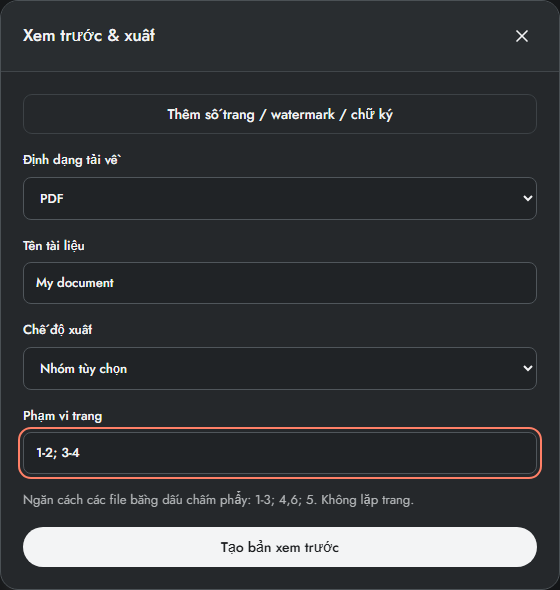Click into the Phạm vi trang field
Viewport: 560px width, 590px height.
[x=280, y=453]
